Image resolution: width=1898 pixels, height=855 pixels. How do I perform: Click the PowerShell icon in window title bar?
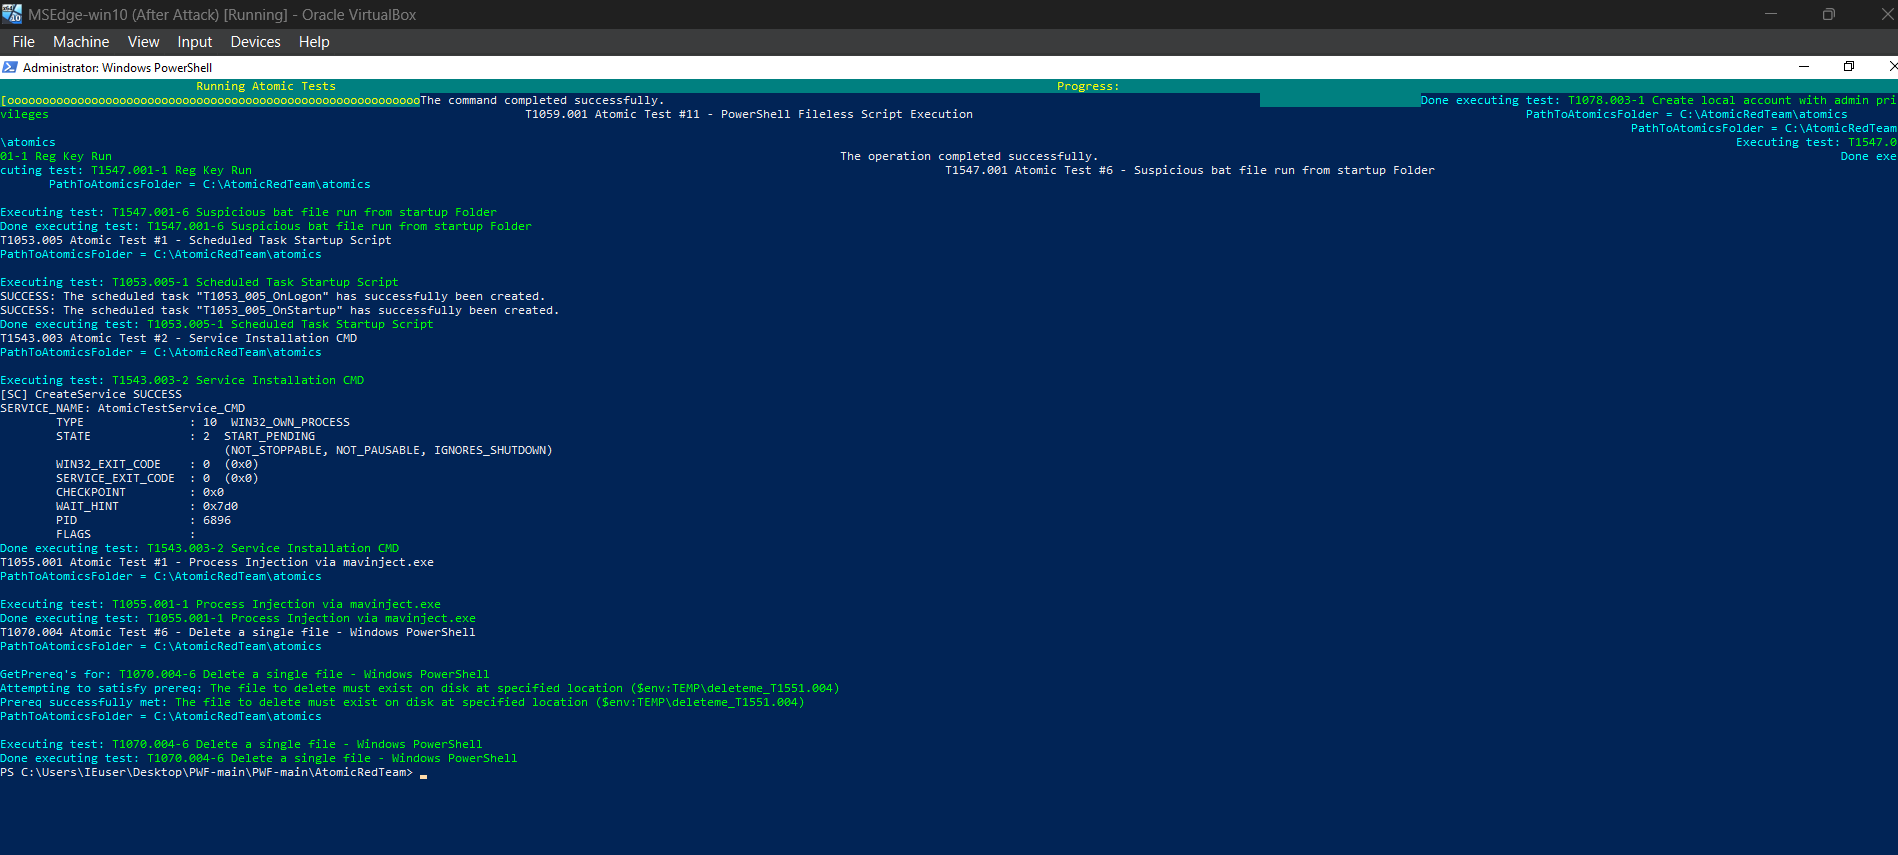(x=10, y=67)
